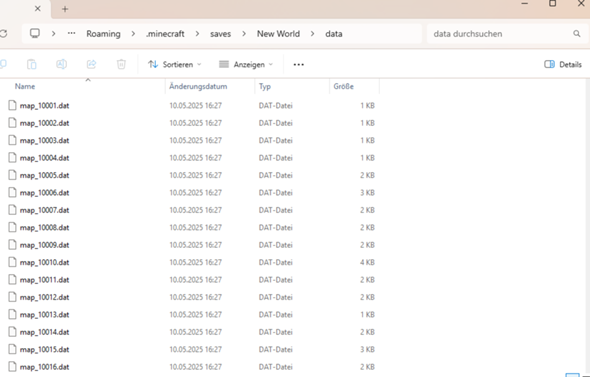Click file icon of map_10003.dat
The width and height of the screenshot is (590, 377).
point(12,140)
